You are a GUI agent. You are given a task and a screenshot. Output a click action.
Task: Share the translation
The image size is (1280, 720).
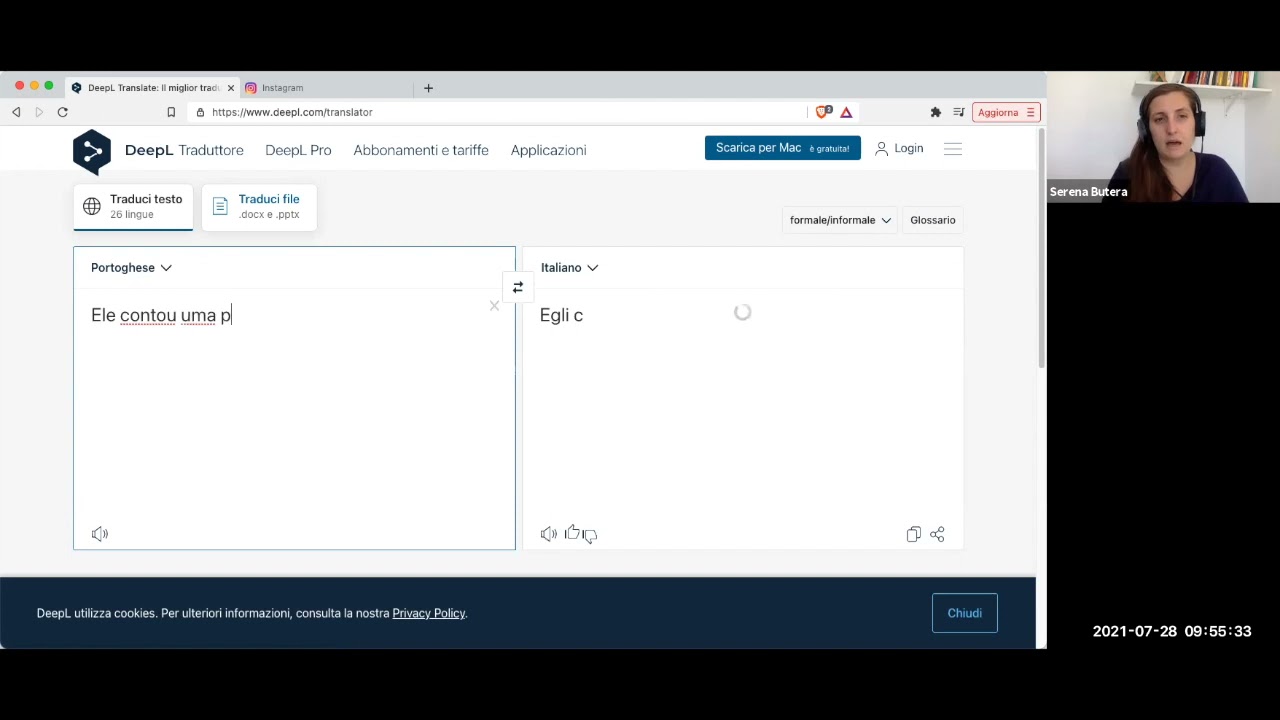937,534
